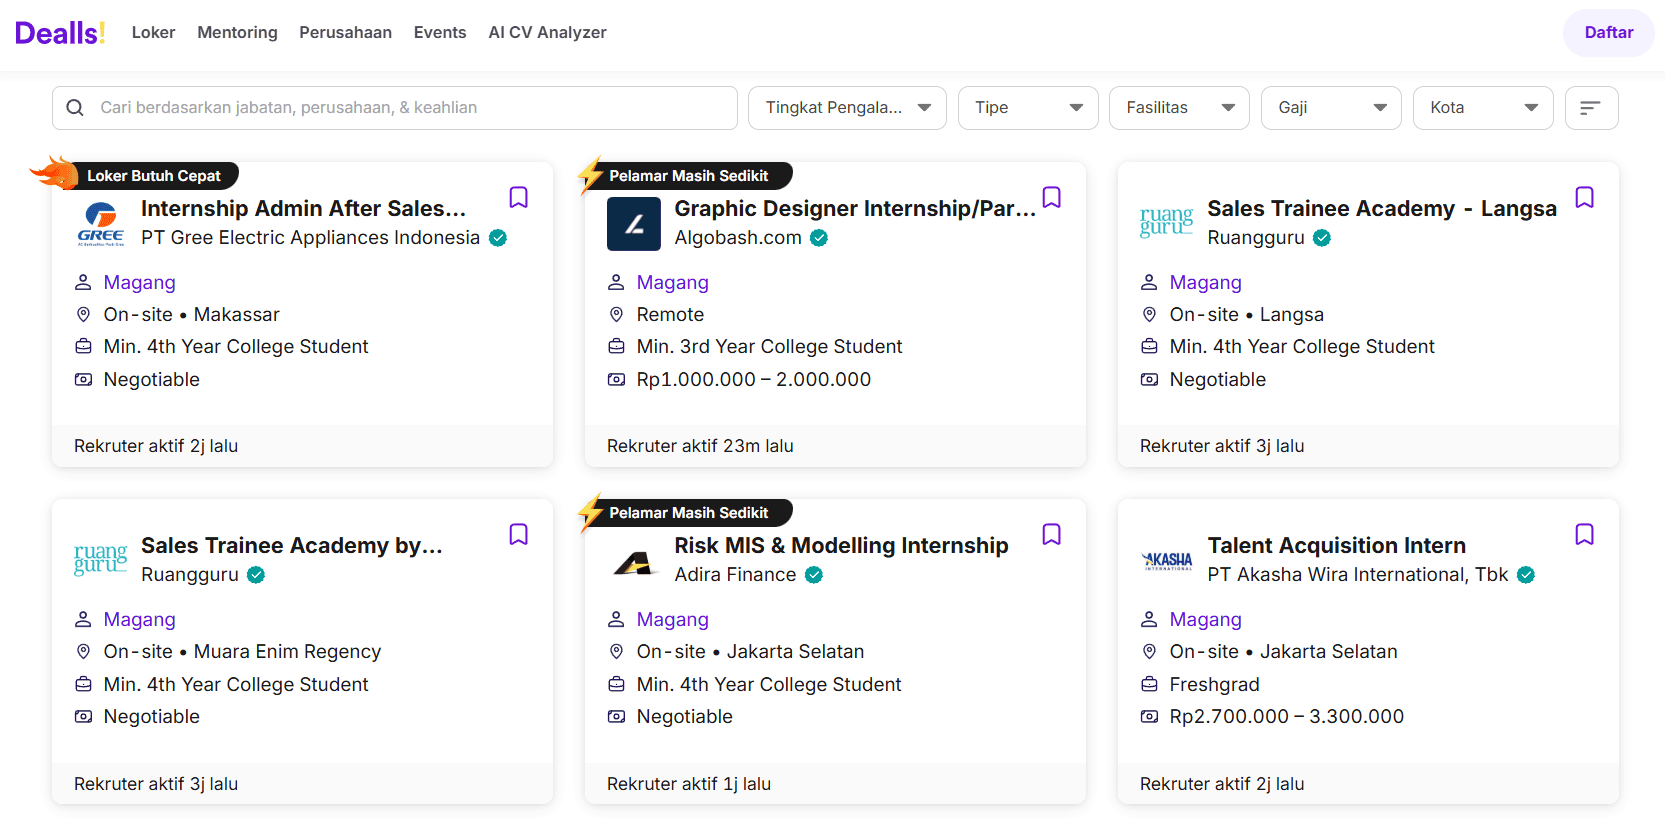Click 'Rp2.700.000 – 3.300.000' salary text
This screenshot has width=1665, height=820.
tap(1286, 717)
